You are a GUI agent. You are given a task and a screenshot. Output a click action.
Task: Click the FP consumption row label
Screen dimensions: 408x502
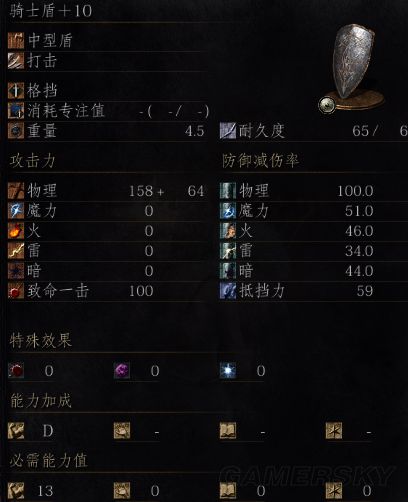tap(66, 111)
